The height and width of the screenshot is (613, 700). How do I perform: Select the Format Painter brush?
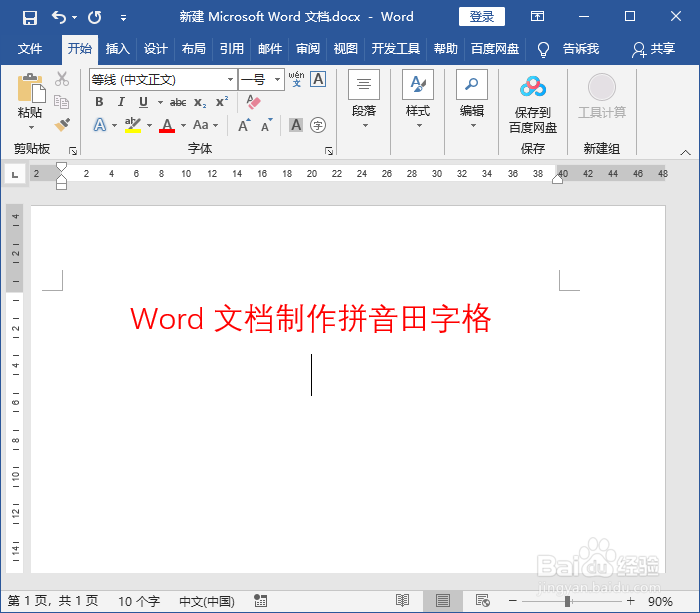(x=62, y=125)
